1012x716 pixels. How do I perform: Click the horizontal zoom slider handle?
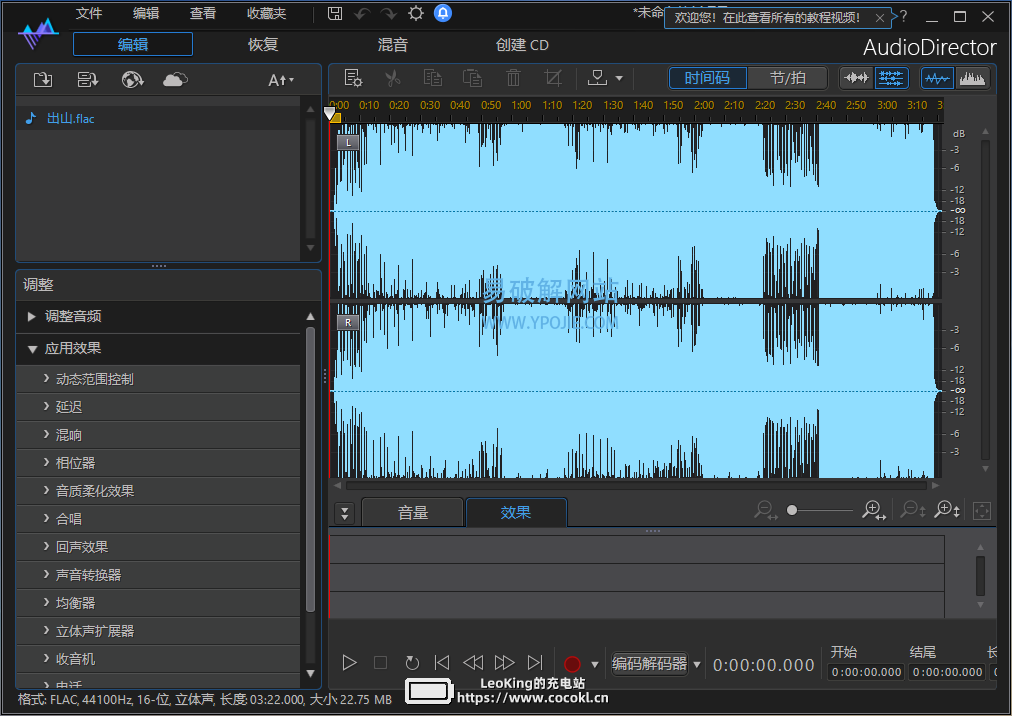pos(792,511)
